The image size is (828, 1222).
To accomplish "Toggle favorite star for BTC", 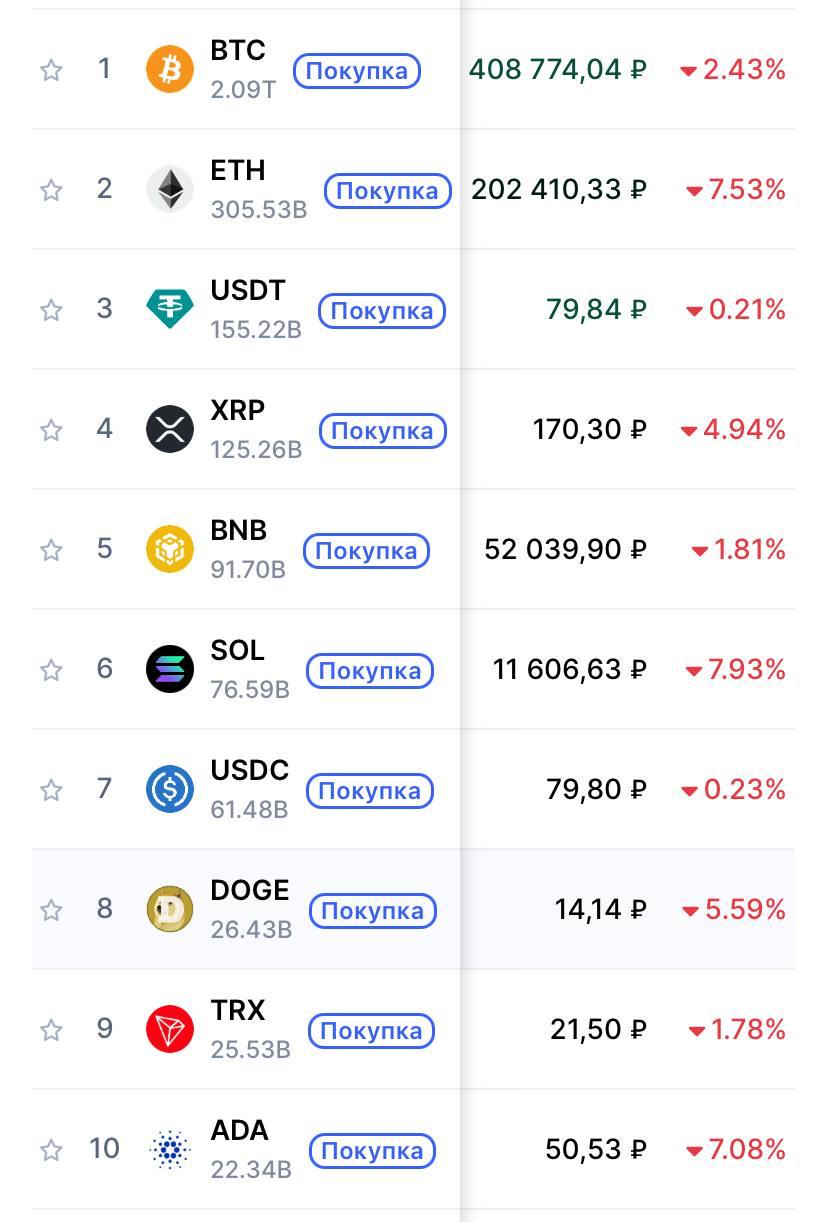I will (x=51, y=70).
